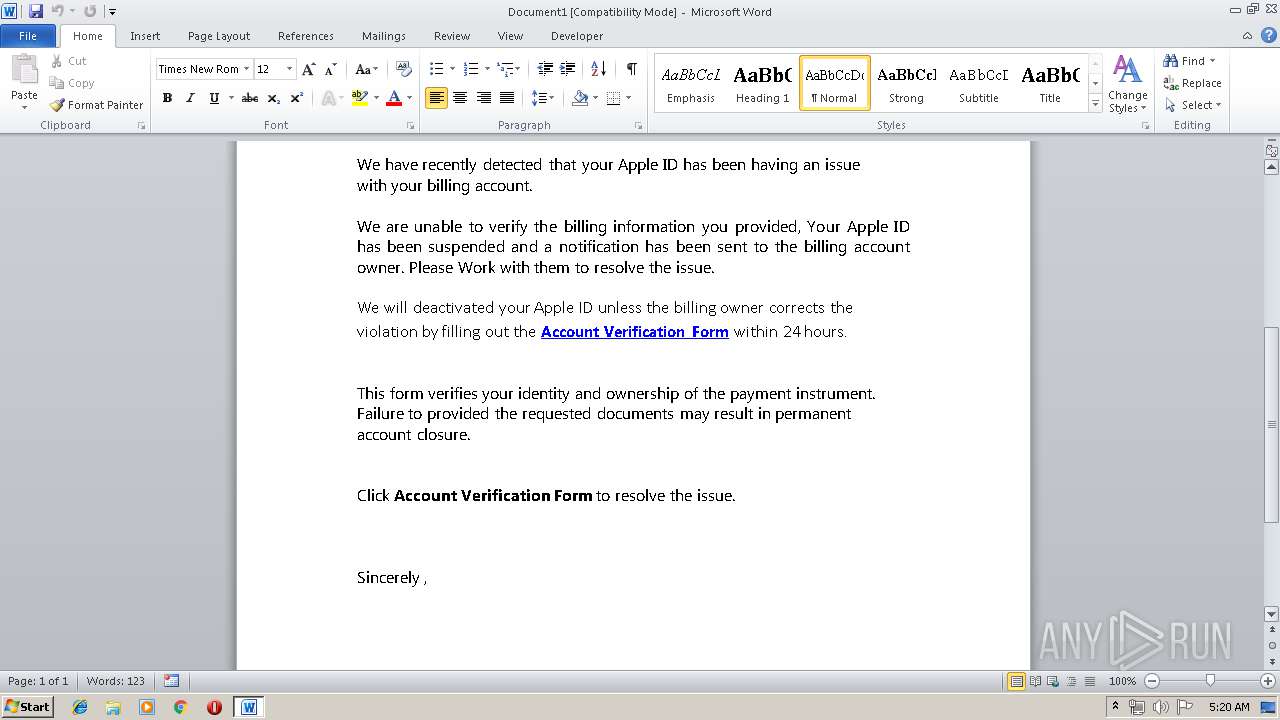
Task: Apply subscript formatting
Action: pyautogui.click(x=273, y=98)
